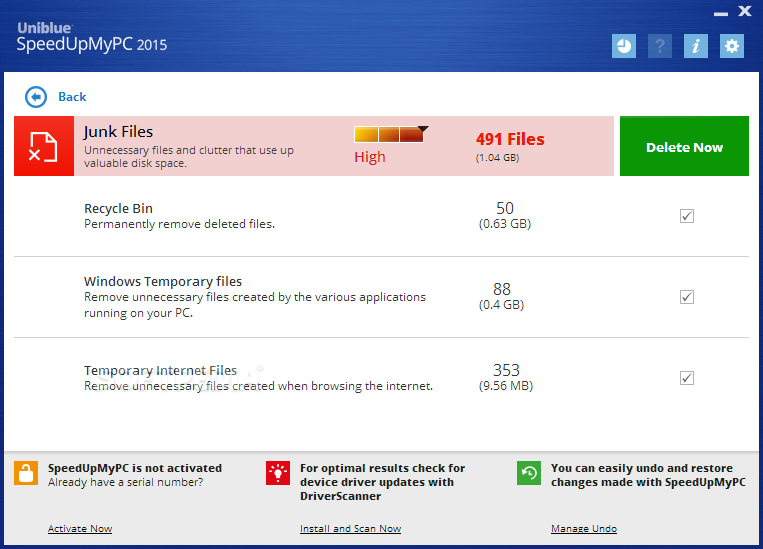This screenshot has width=763, height=549.
Task: Click the '491 Files' count
Action: (x=510, y=139)
